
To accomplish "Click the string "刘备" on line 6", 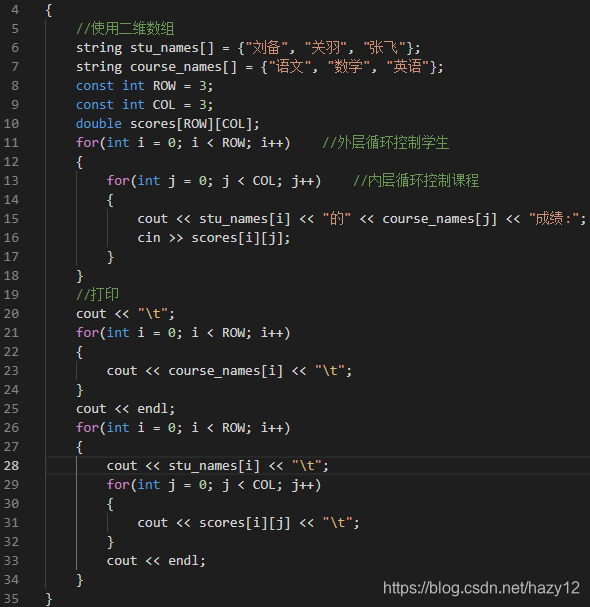I will point(266,48).
